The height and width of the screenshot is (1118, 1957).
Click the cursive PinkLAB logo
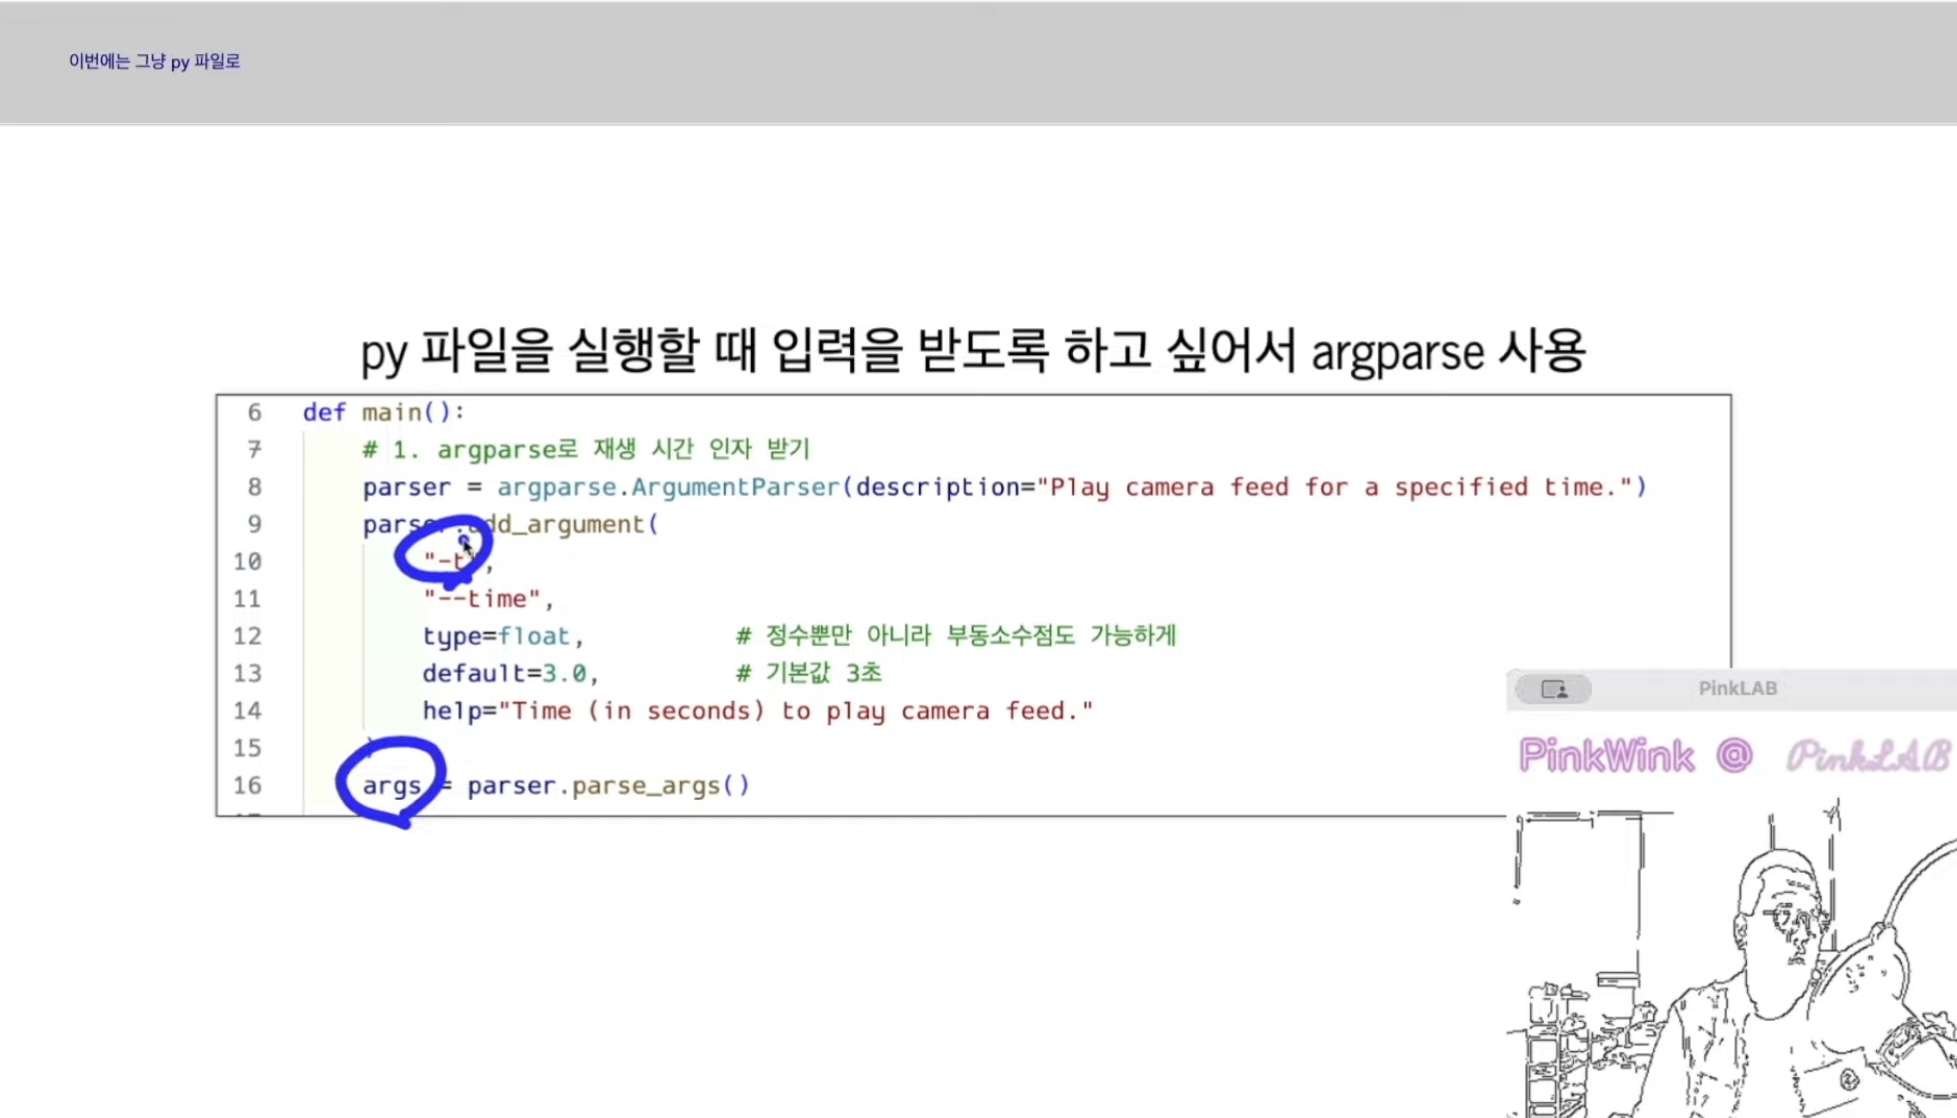(1866, 756)
